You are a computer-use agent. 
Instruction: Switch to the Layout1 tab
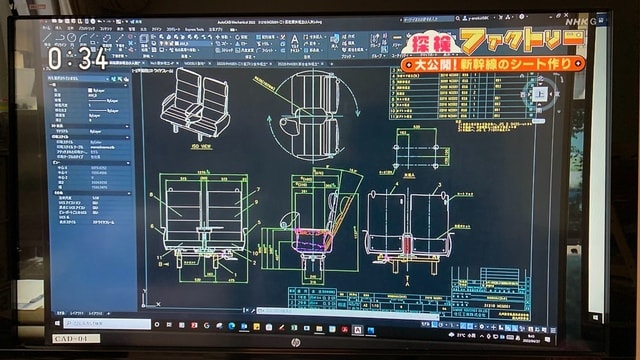click(x=77, y=313)
